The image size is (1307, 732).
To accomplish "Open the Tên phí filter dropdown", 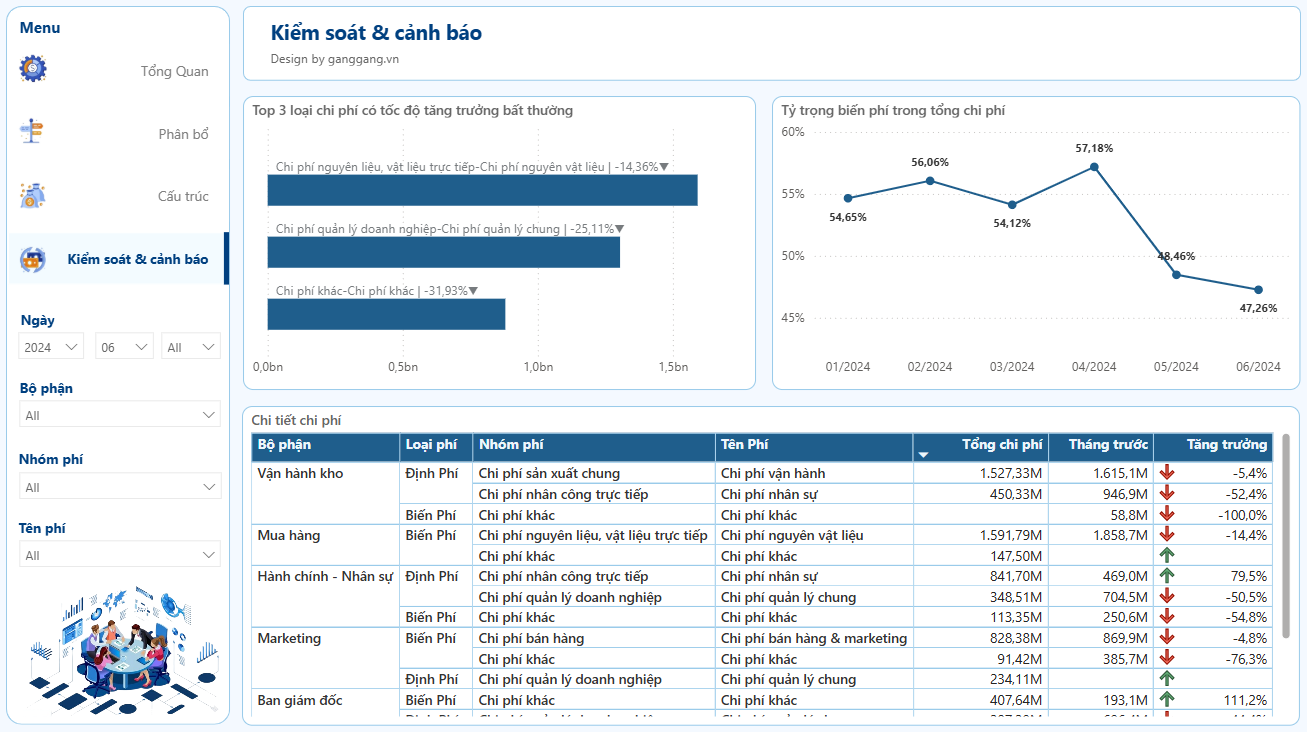I will click(120, 555).
